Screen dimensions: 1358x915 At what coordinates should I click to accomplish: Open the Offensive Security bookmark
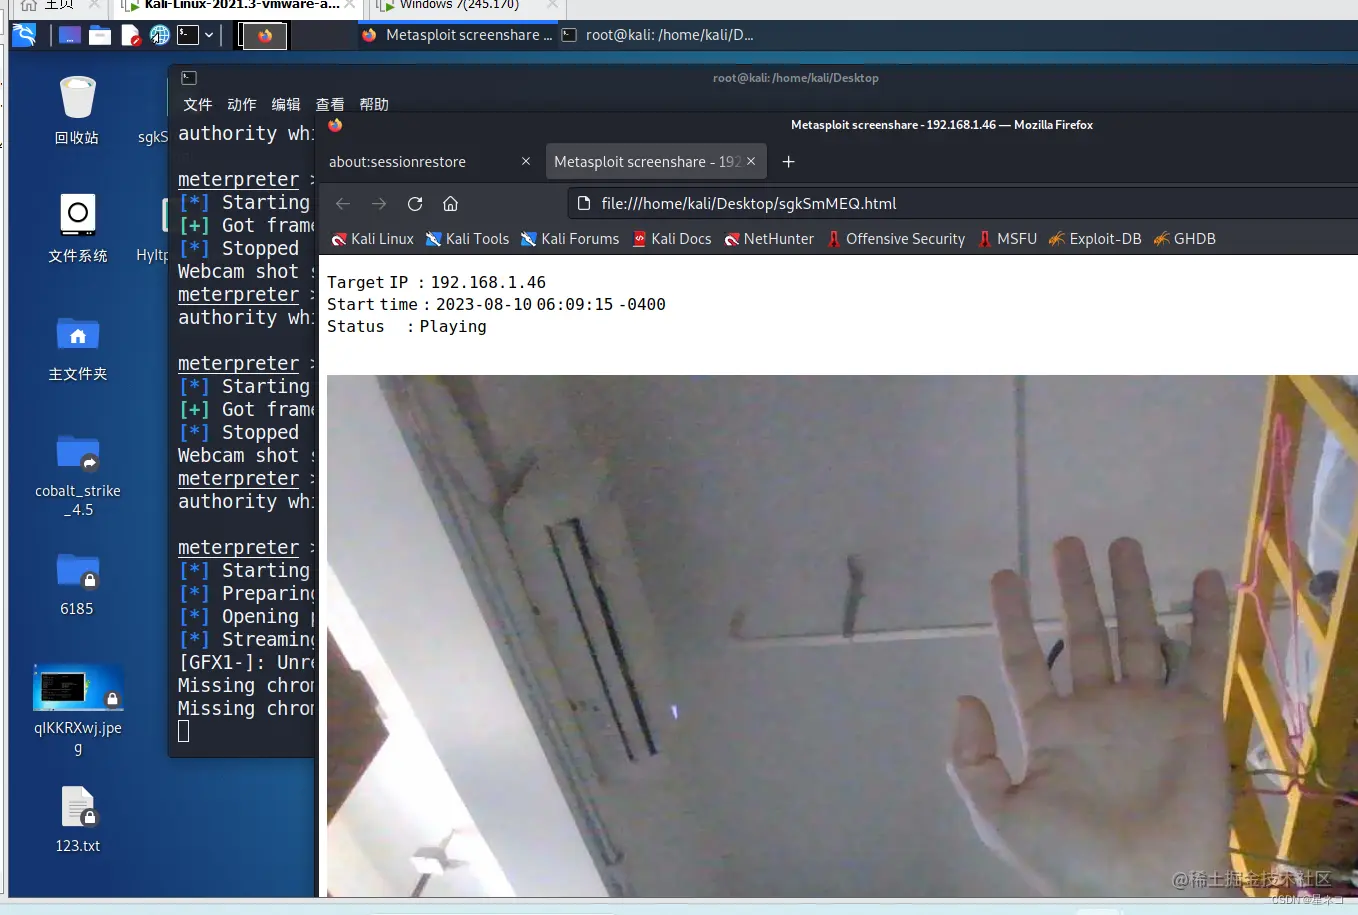896,239
